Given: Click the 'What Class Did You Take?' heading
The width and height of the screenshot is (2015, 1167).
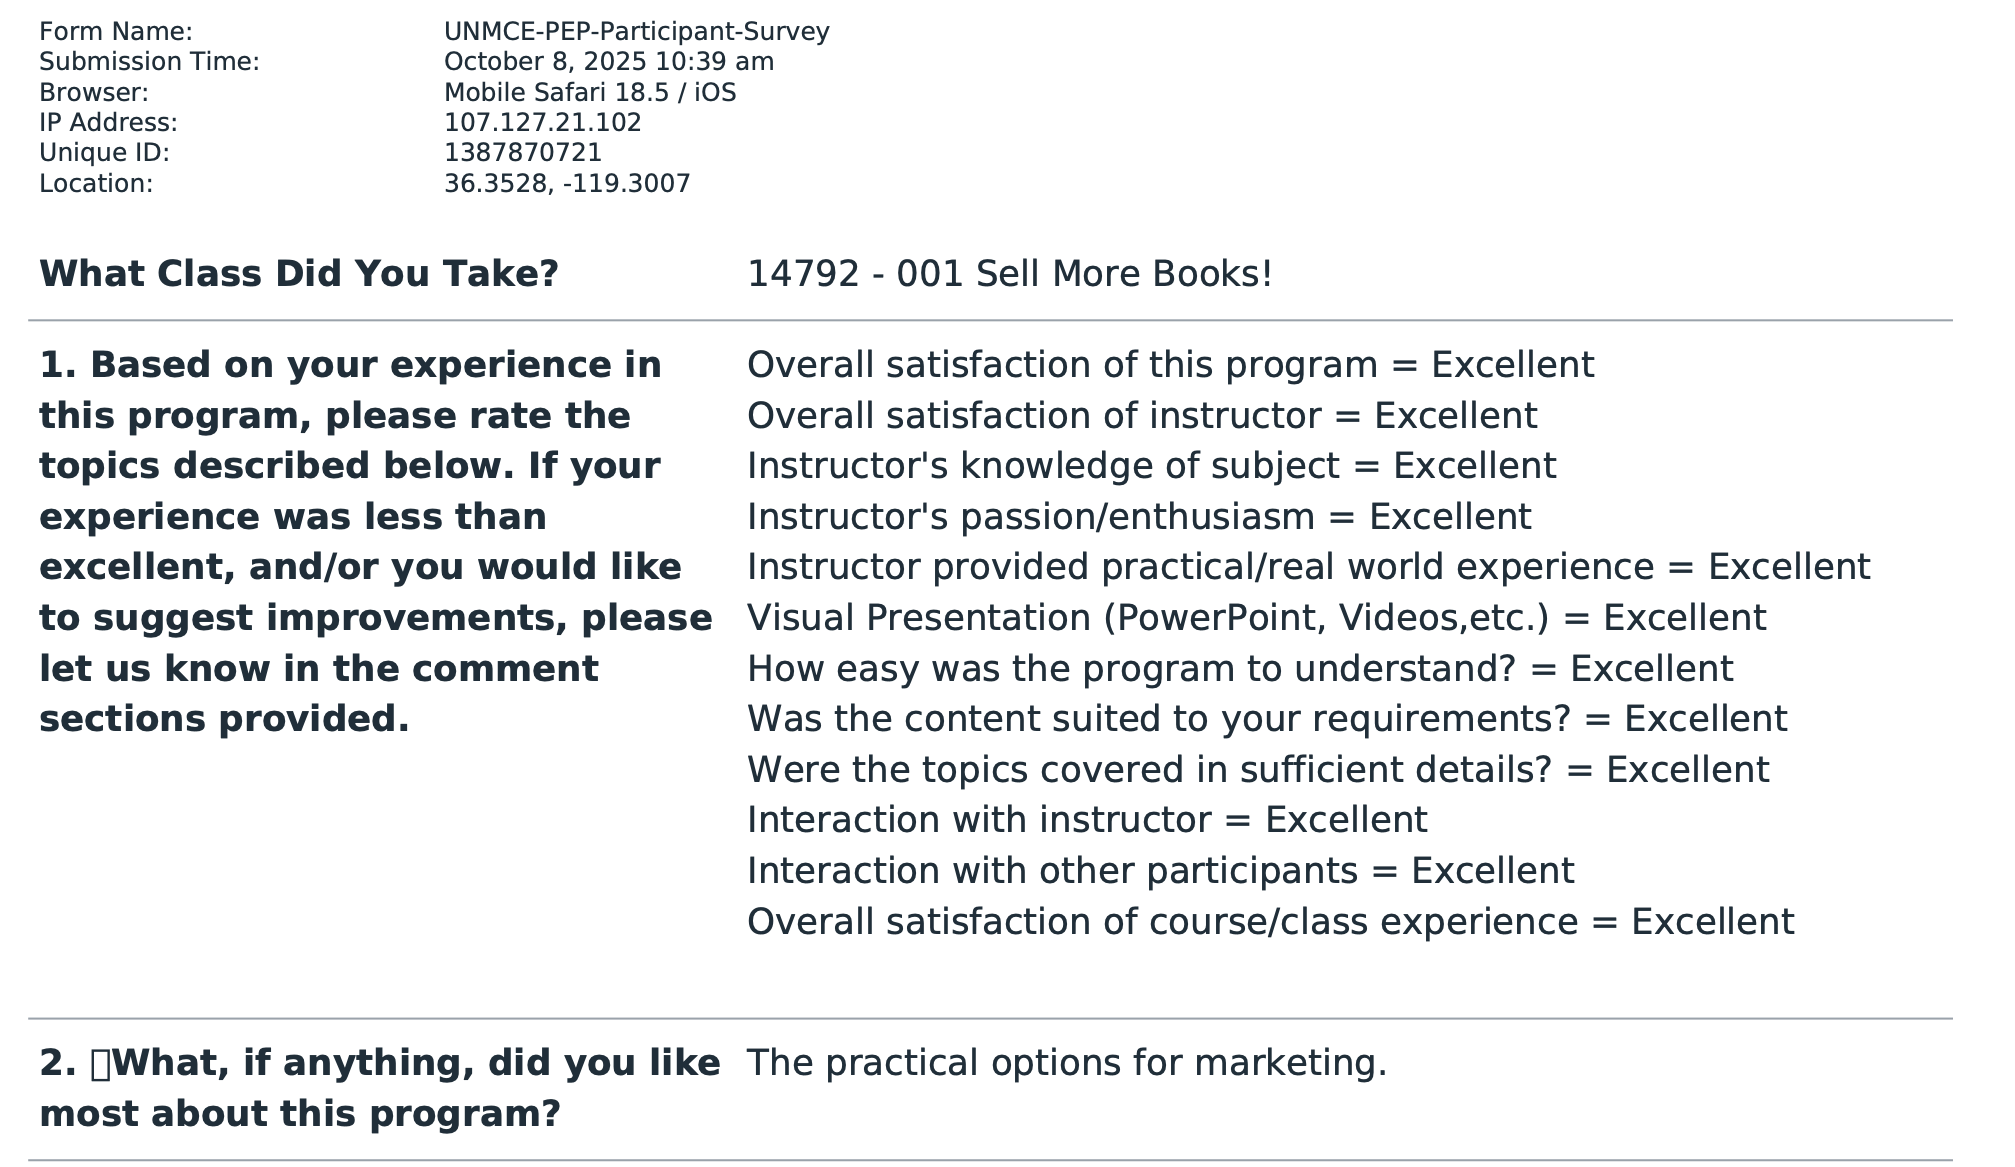Looking at the screenshot, I should coord(298,274).
